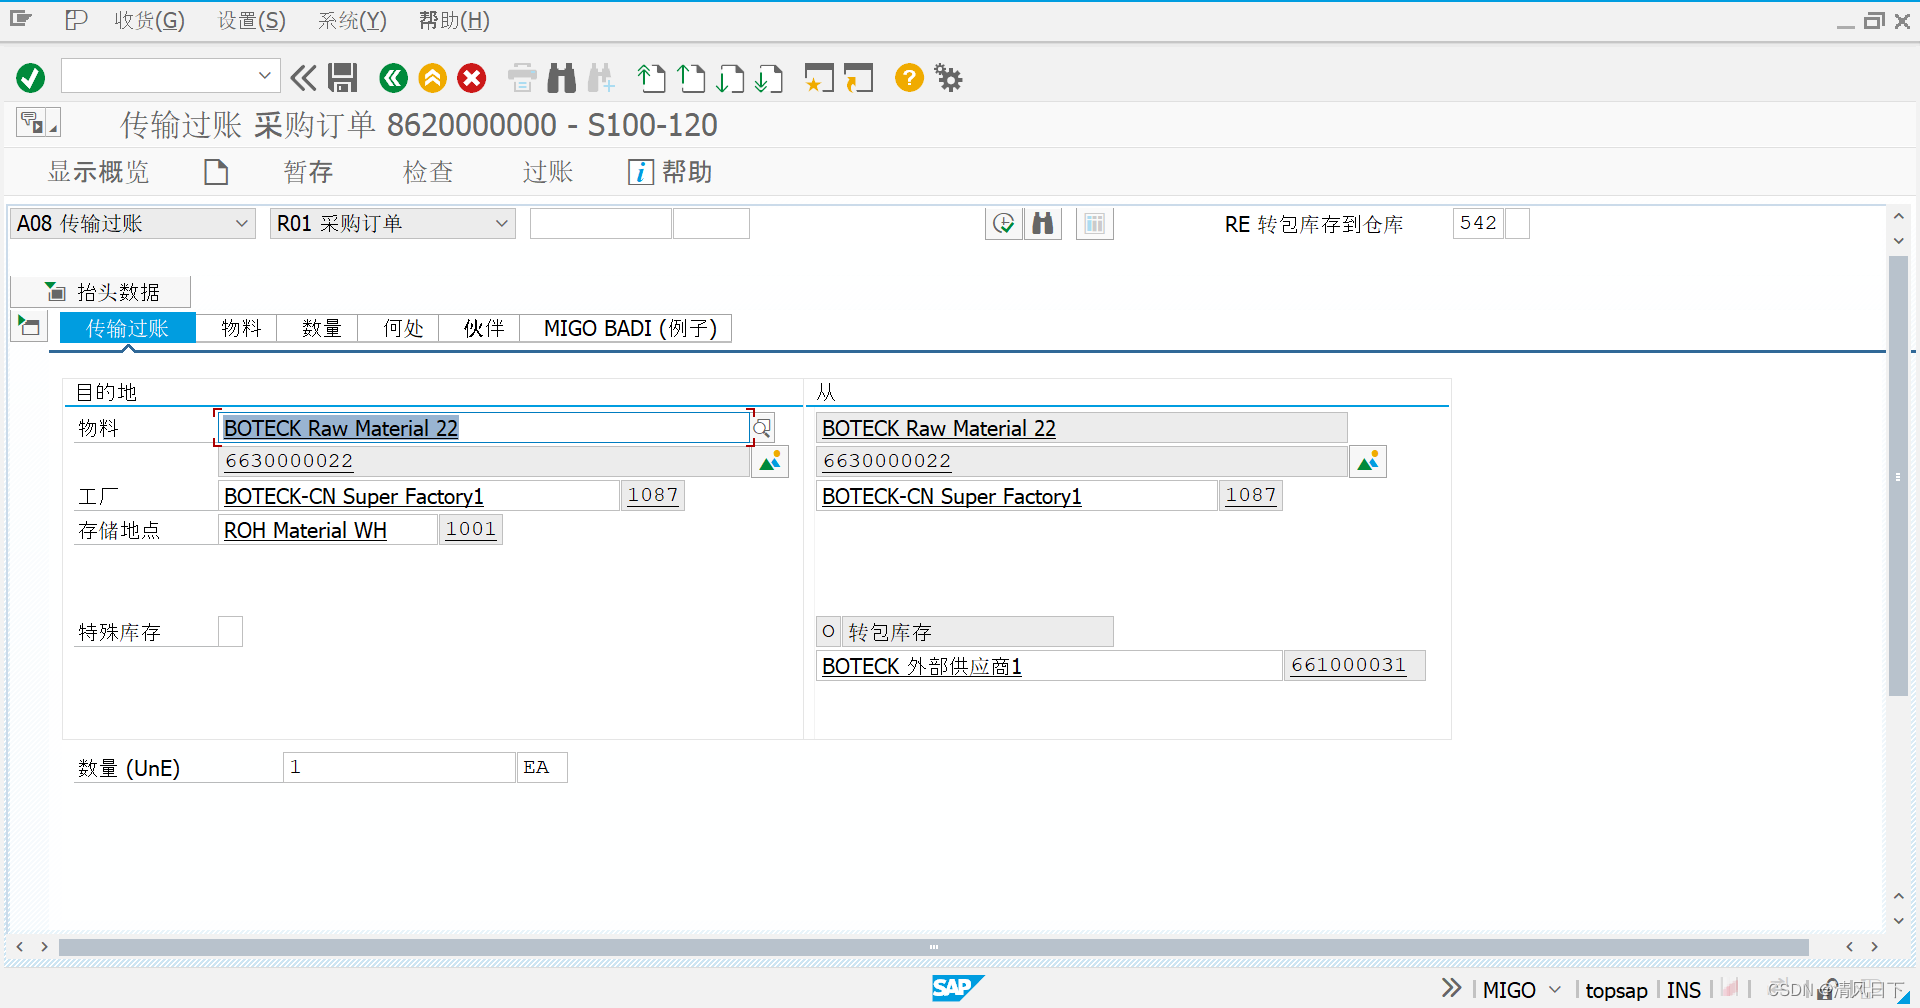This screenshot has width=1920, height=1008.
Task: Click the EA unit of entry field
Action: 542,767
